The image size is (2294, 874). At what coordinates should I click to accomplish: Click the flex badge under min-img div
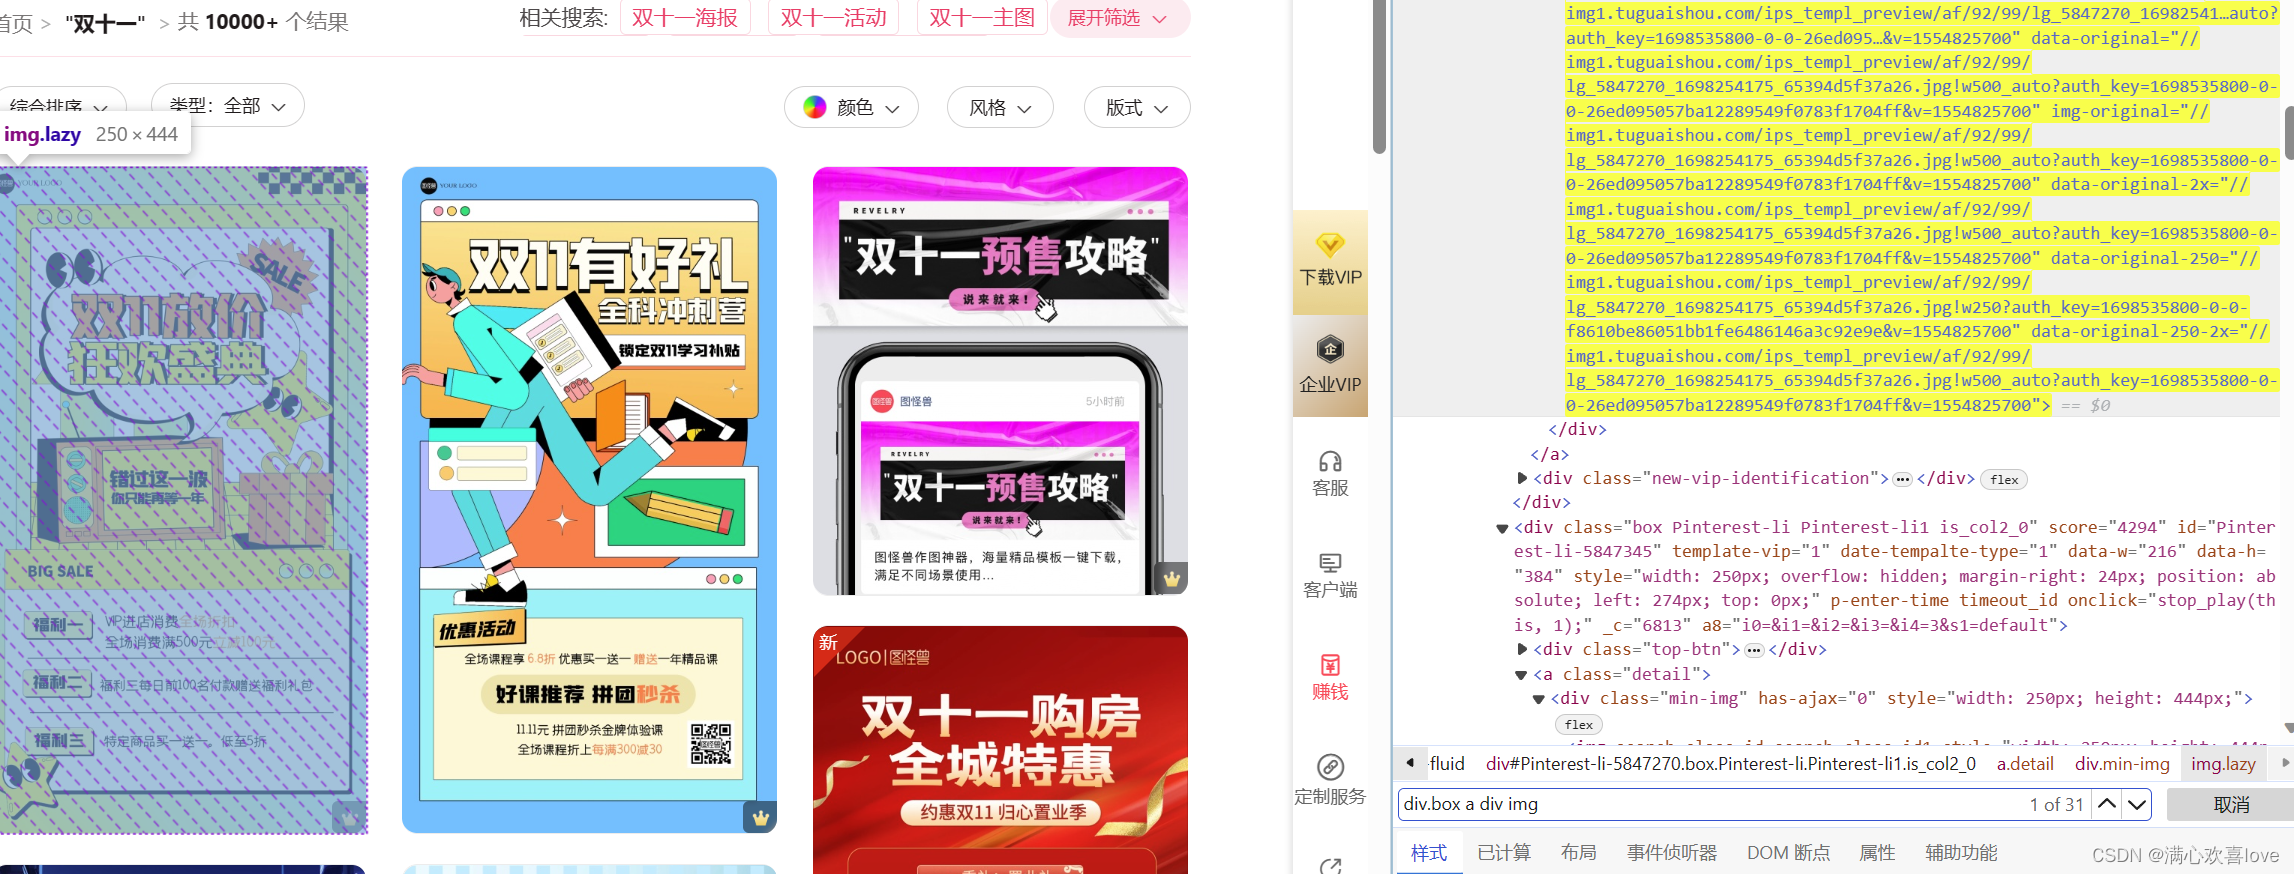(1579, 725)
